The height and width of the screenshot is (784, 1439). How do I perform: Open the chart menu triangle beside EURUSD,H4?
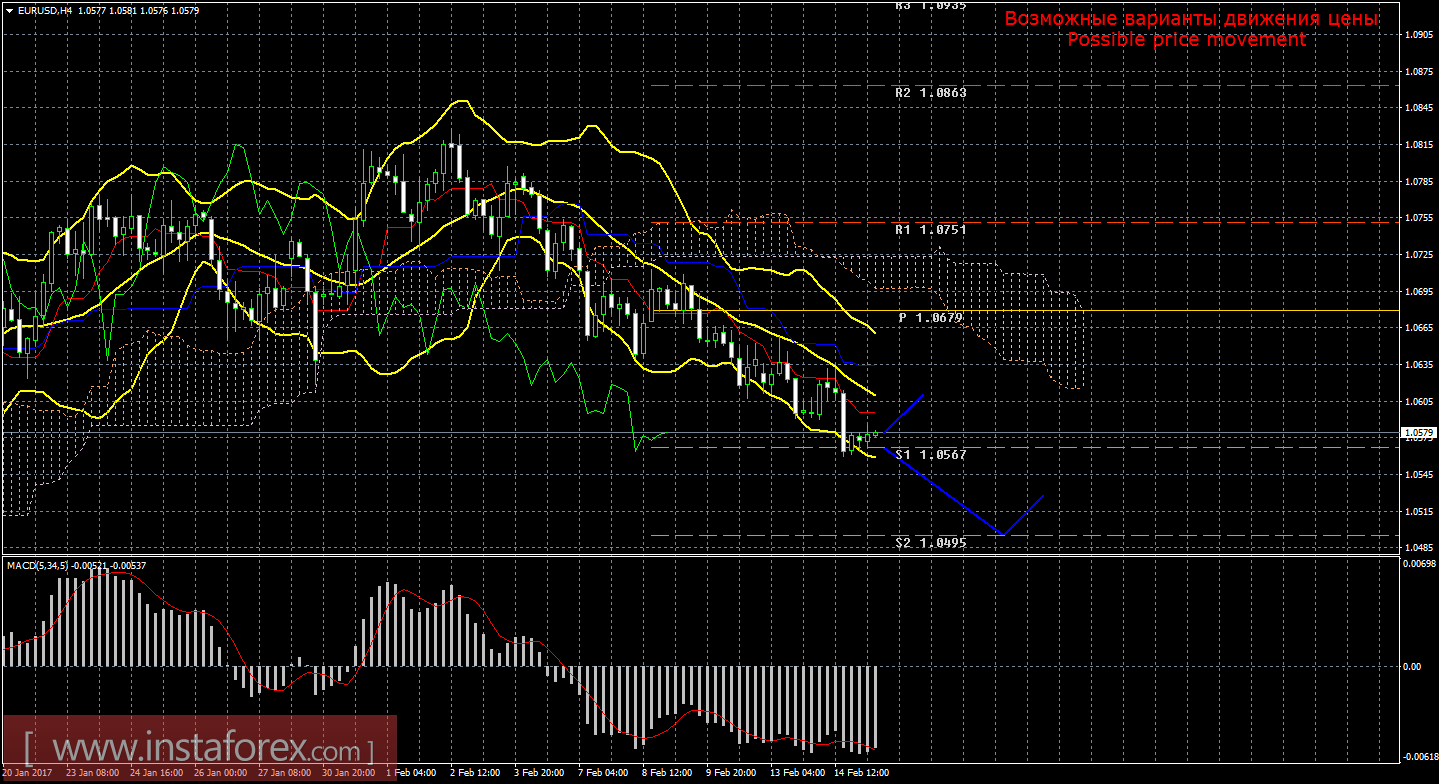click(x=9, y=11)
